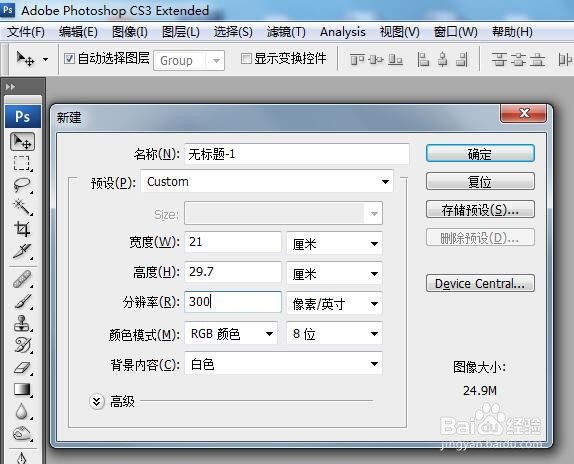Select the Move tool in the toolbox

tap(22, 142)
